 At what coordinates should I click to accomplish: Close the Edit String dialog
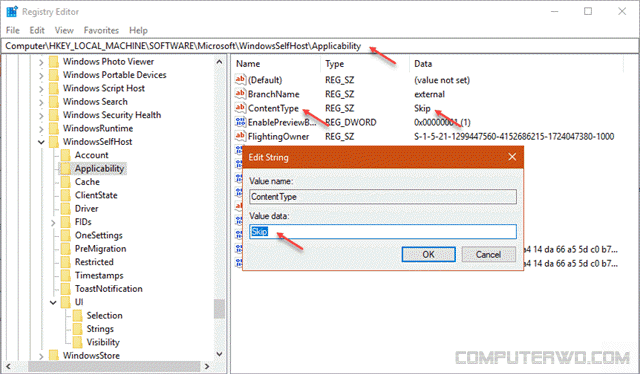point(512,157)
